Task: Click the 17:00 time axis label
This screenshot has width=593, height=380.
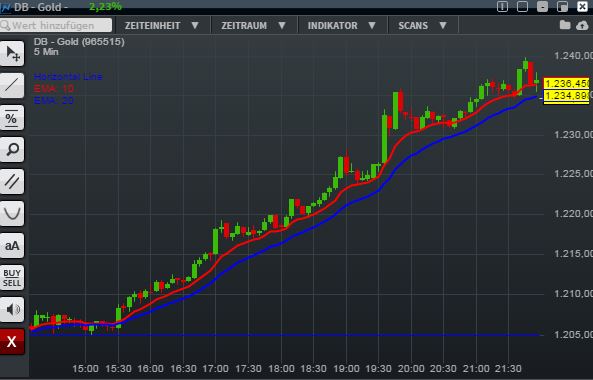Action: point(216,368)
